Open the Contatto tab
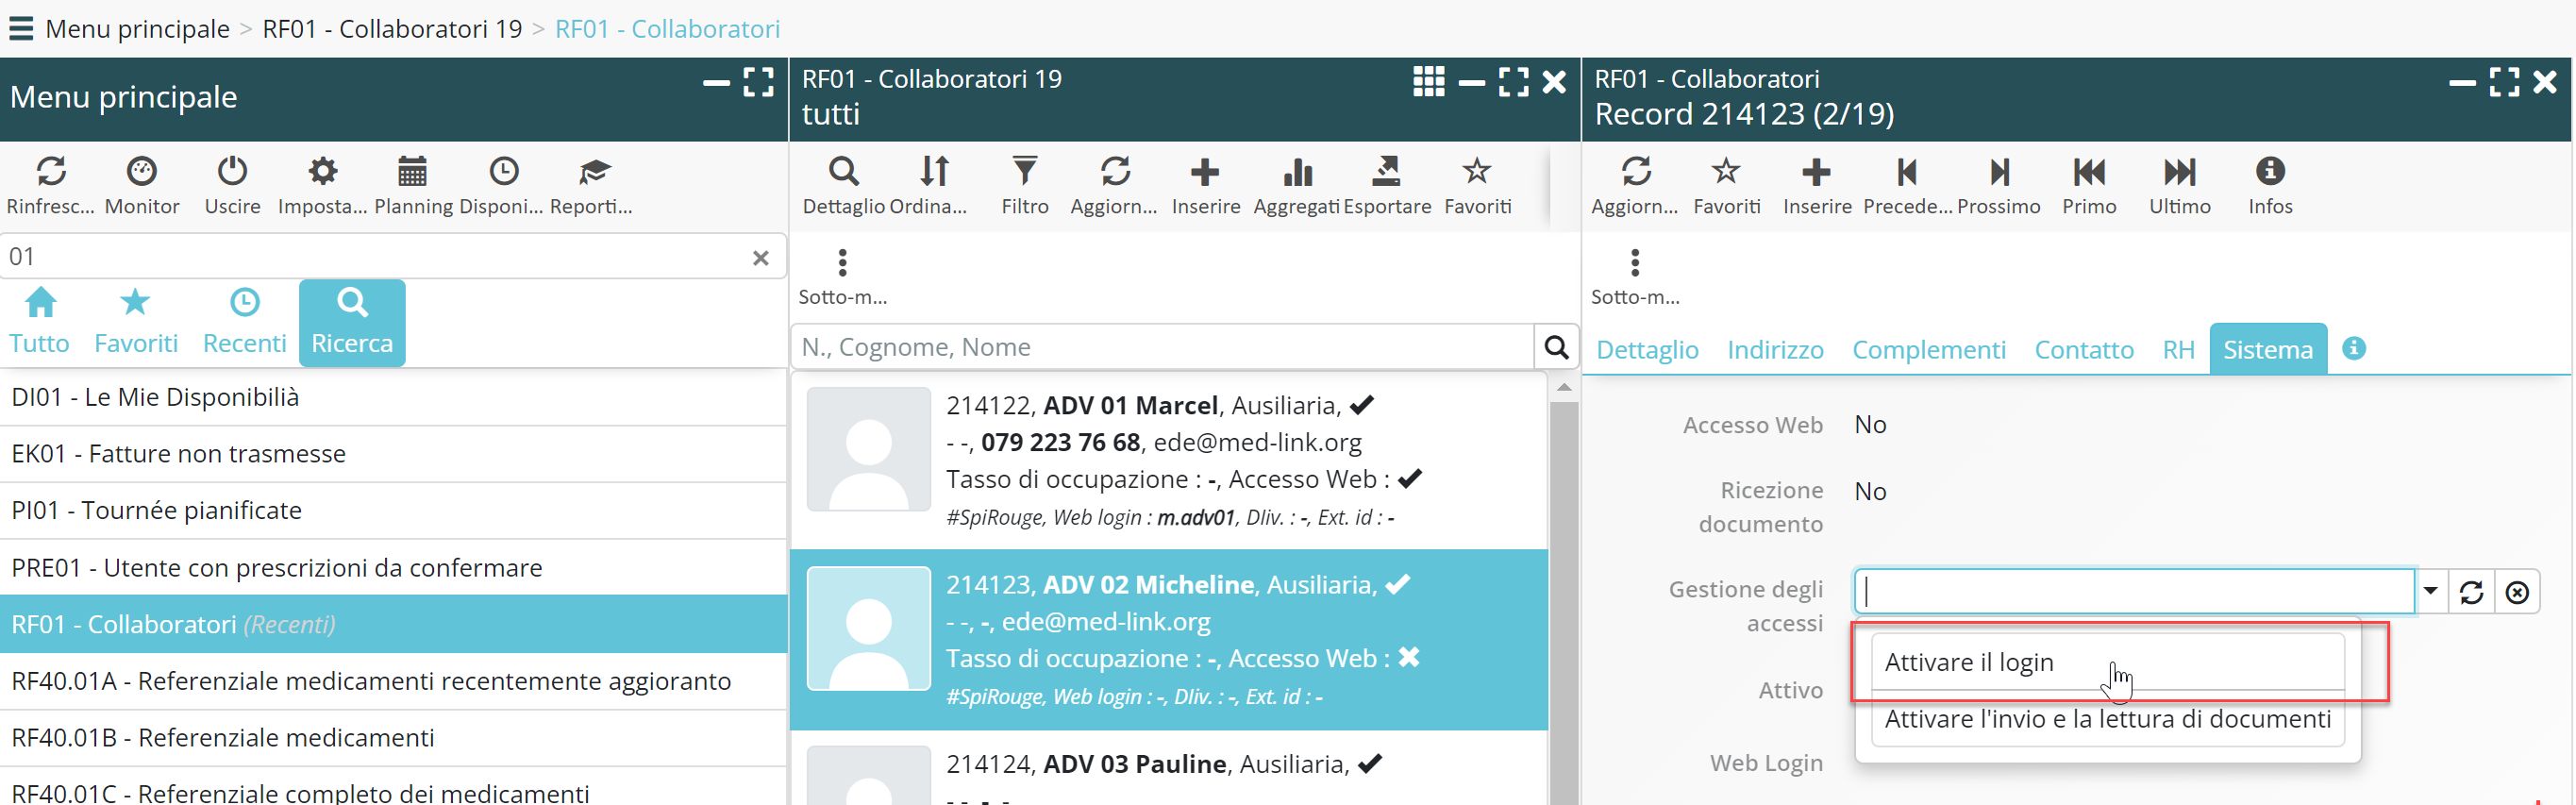2576x805 pixels. coord(2083,349)
